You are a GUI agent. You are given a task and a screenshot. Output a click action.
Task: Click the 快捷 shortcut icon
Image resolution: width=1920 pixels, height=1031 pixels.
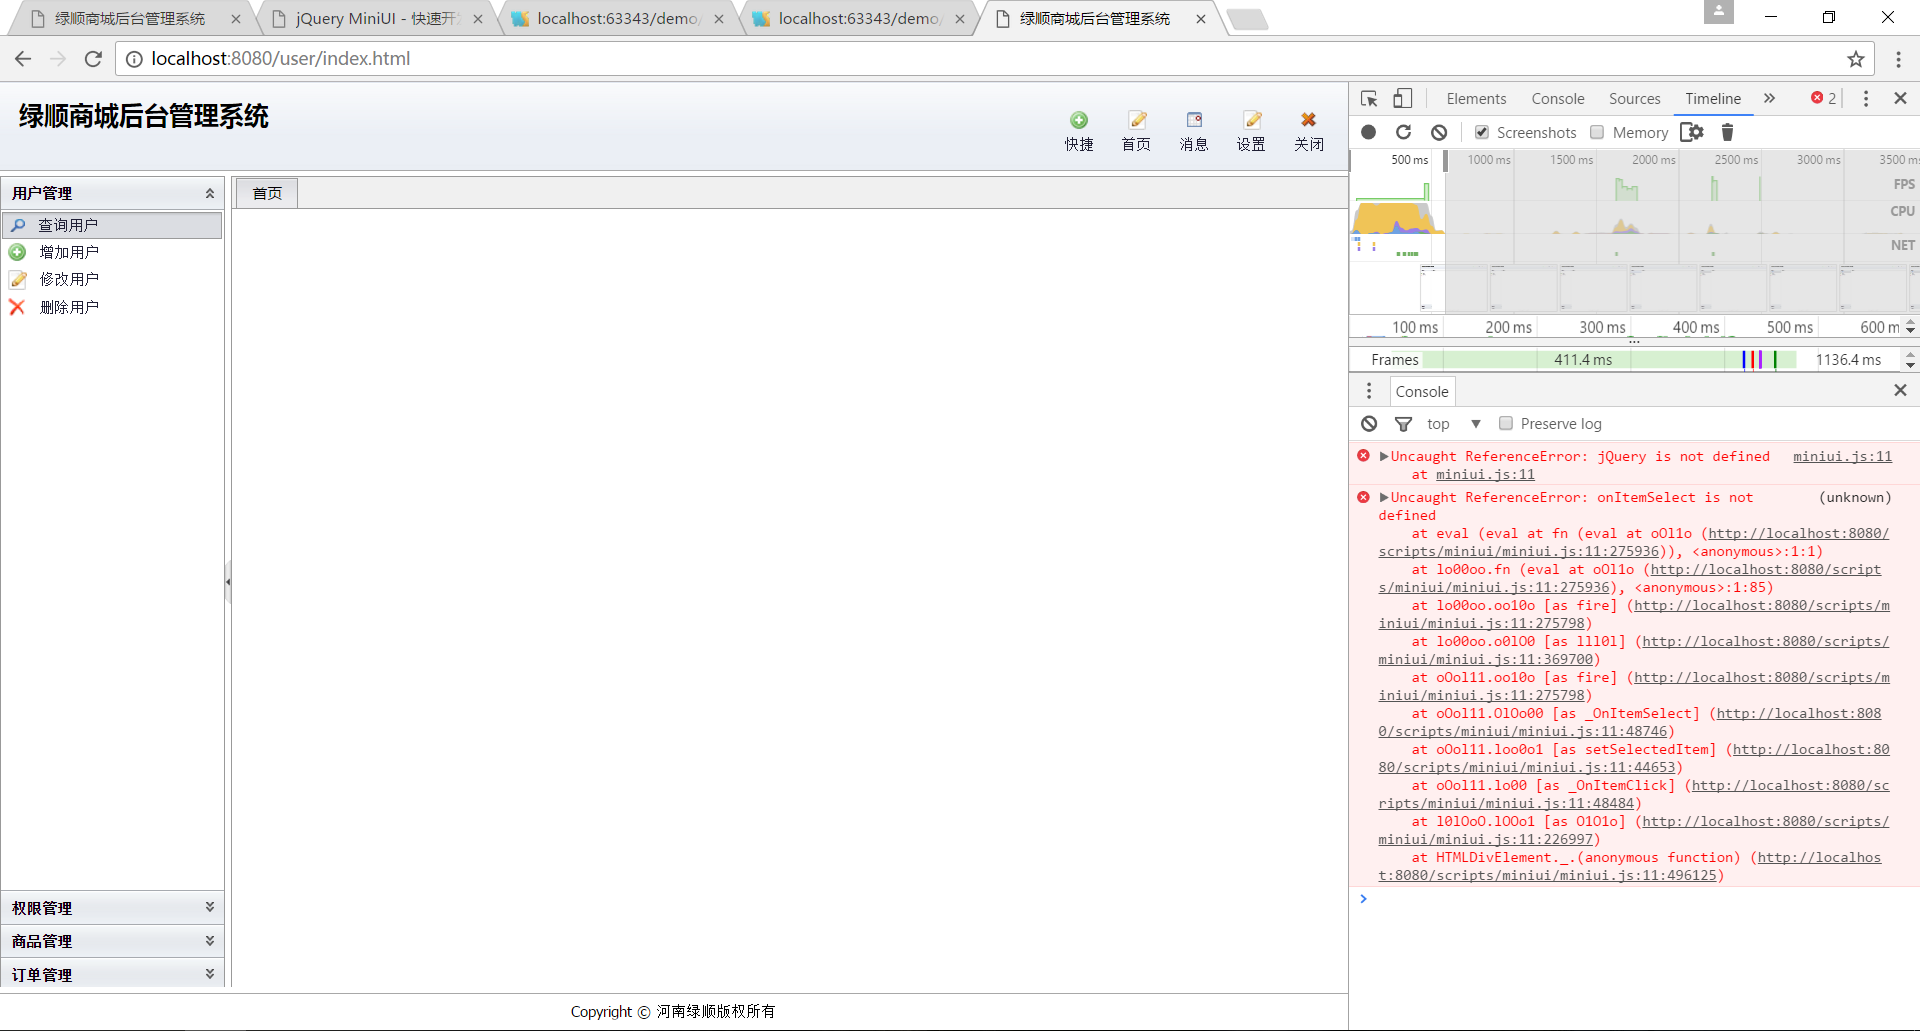[1079, 131]
